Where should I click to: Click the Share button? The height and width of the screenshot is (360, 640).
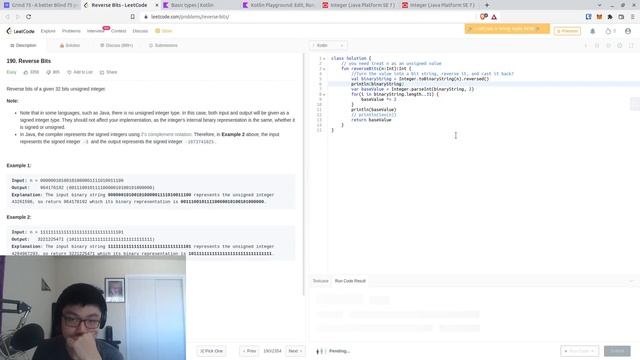point(108,72)
